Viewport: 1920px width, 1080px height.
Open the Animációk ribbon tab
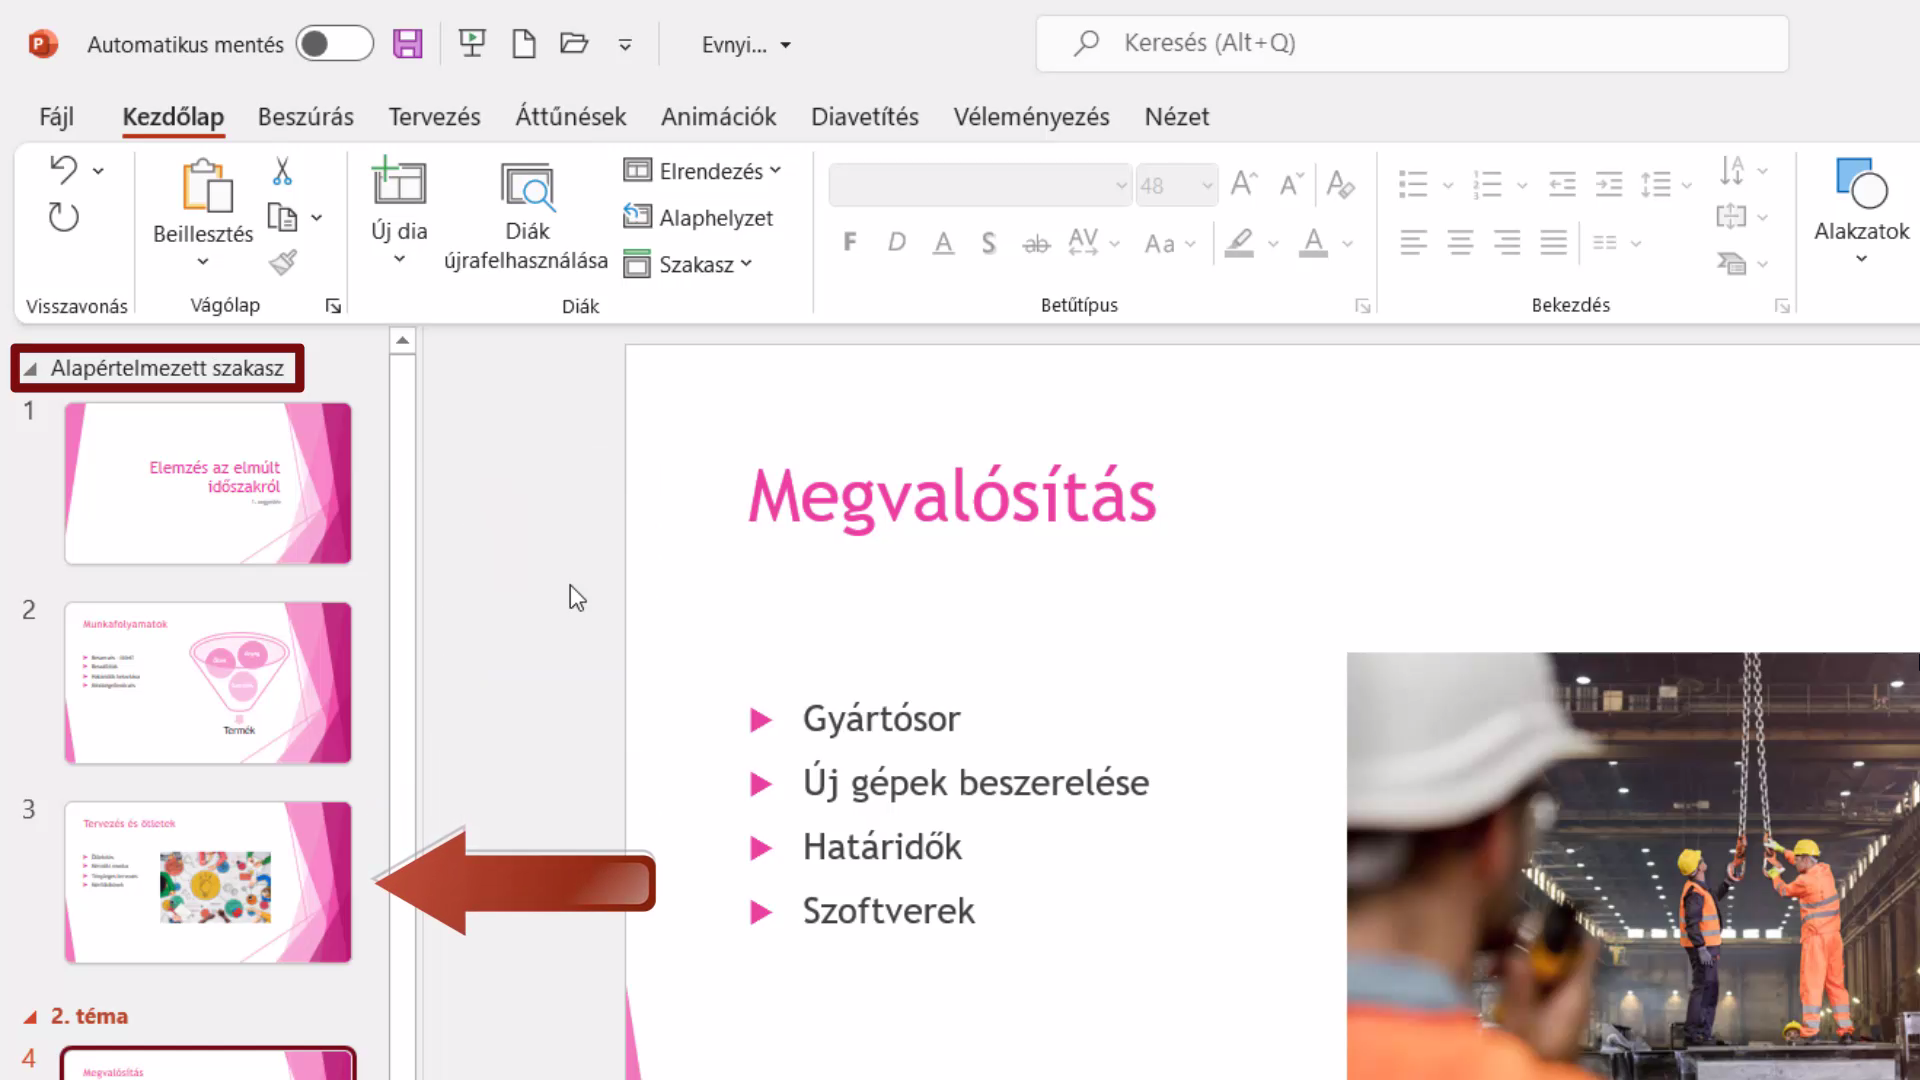718,117
